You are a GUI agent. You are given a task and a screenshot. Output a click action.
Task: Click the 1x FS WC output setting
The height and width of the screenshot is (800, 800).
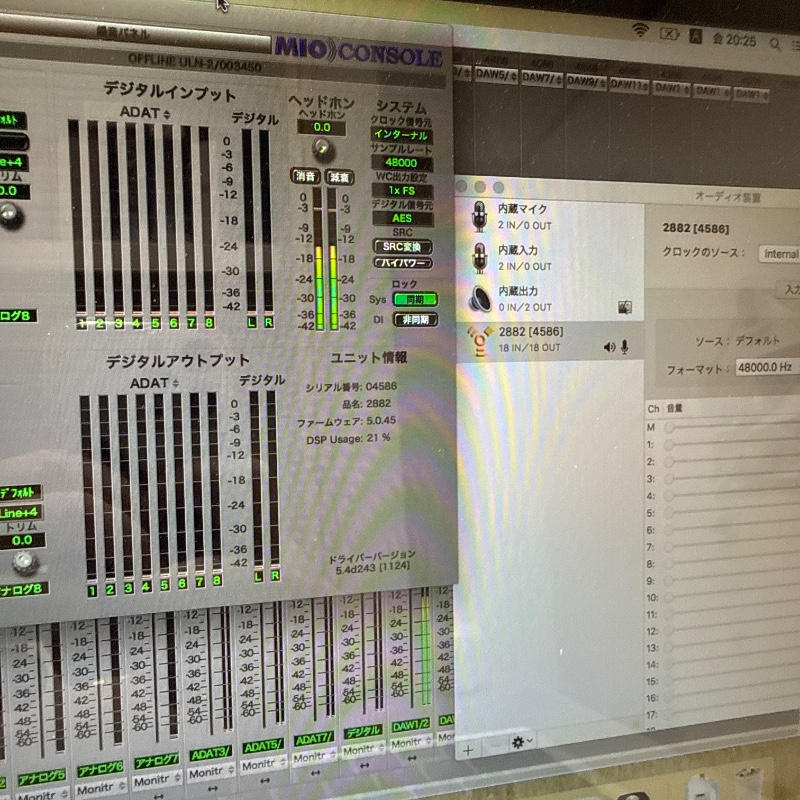[x=401, y=190]
